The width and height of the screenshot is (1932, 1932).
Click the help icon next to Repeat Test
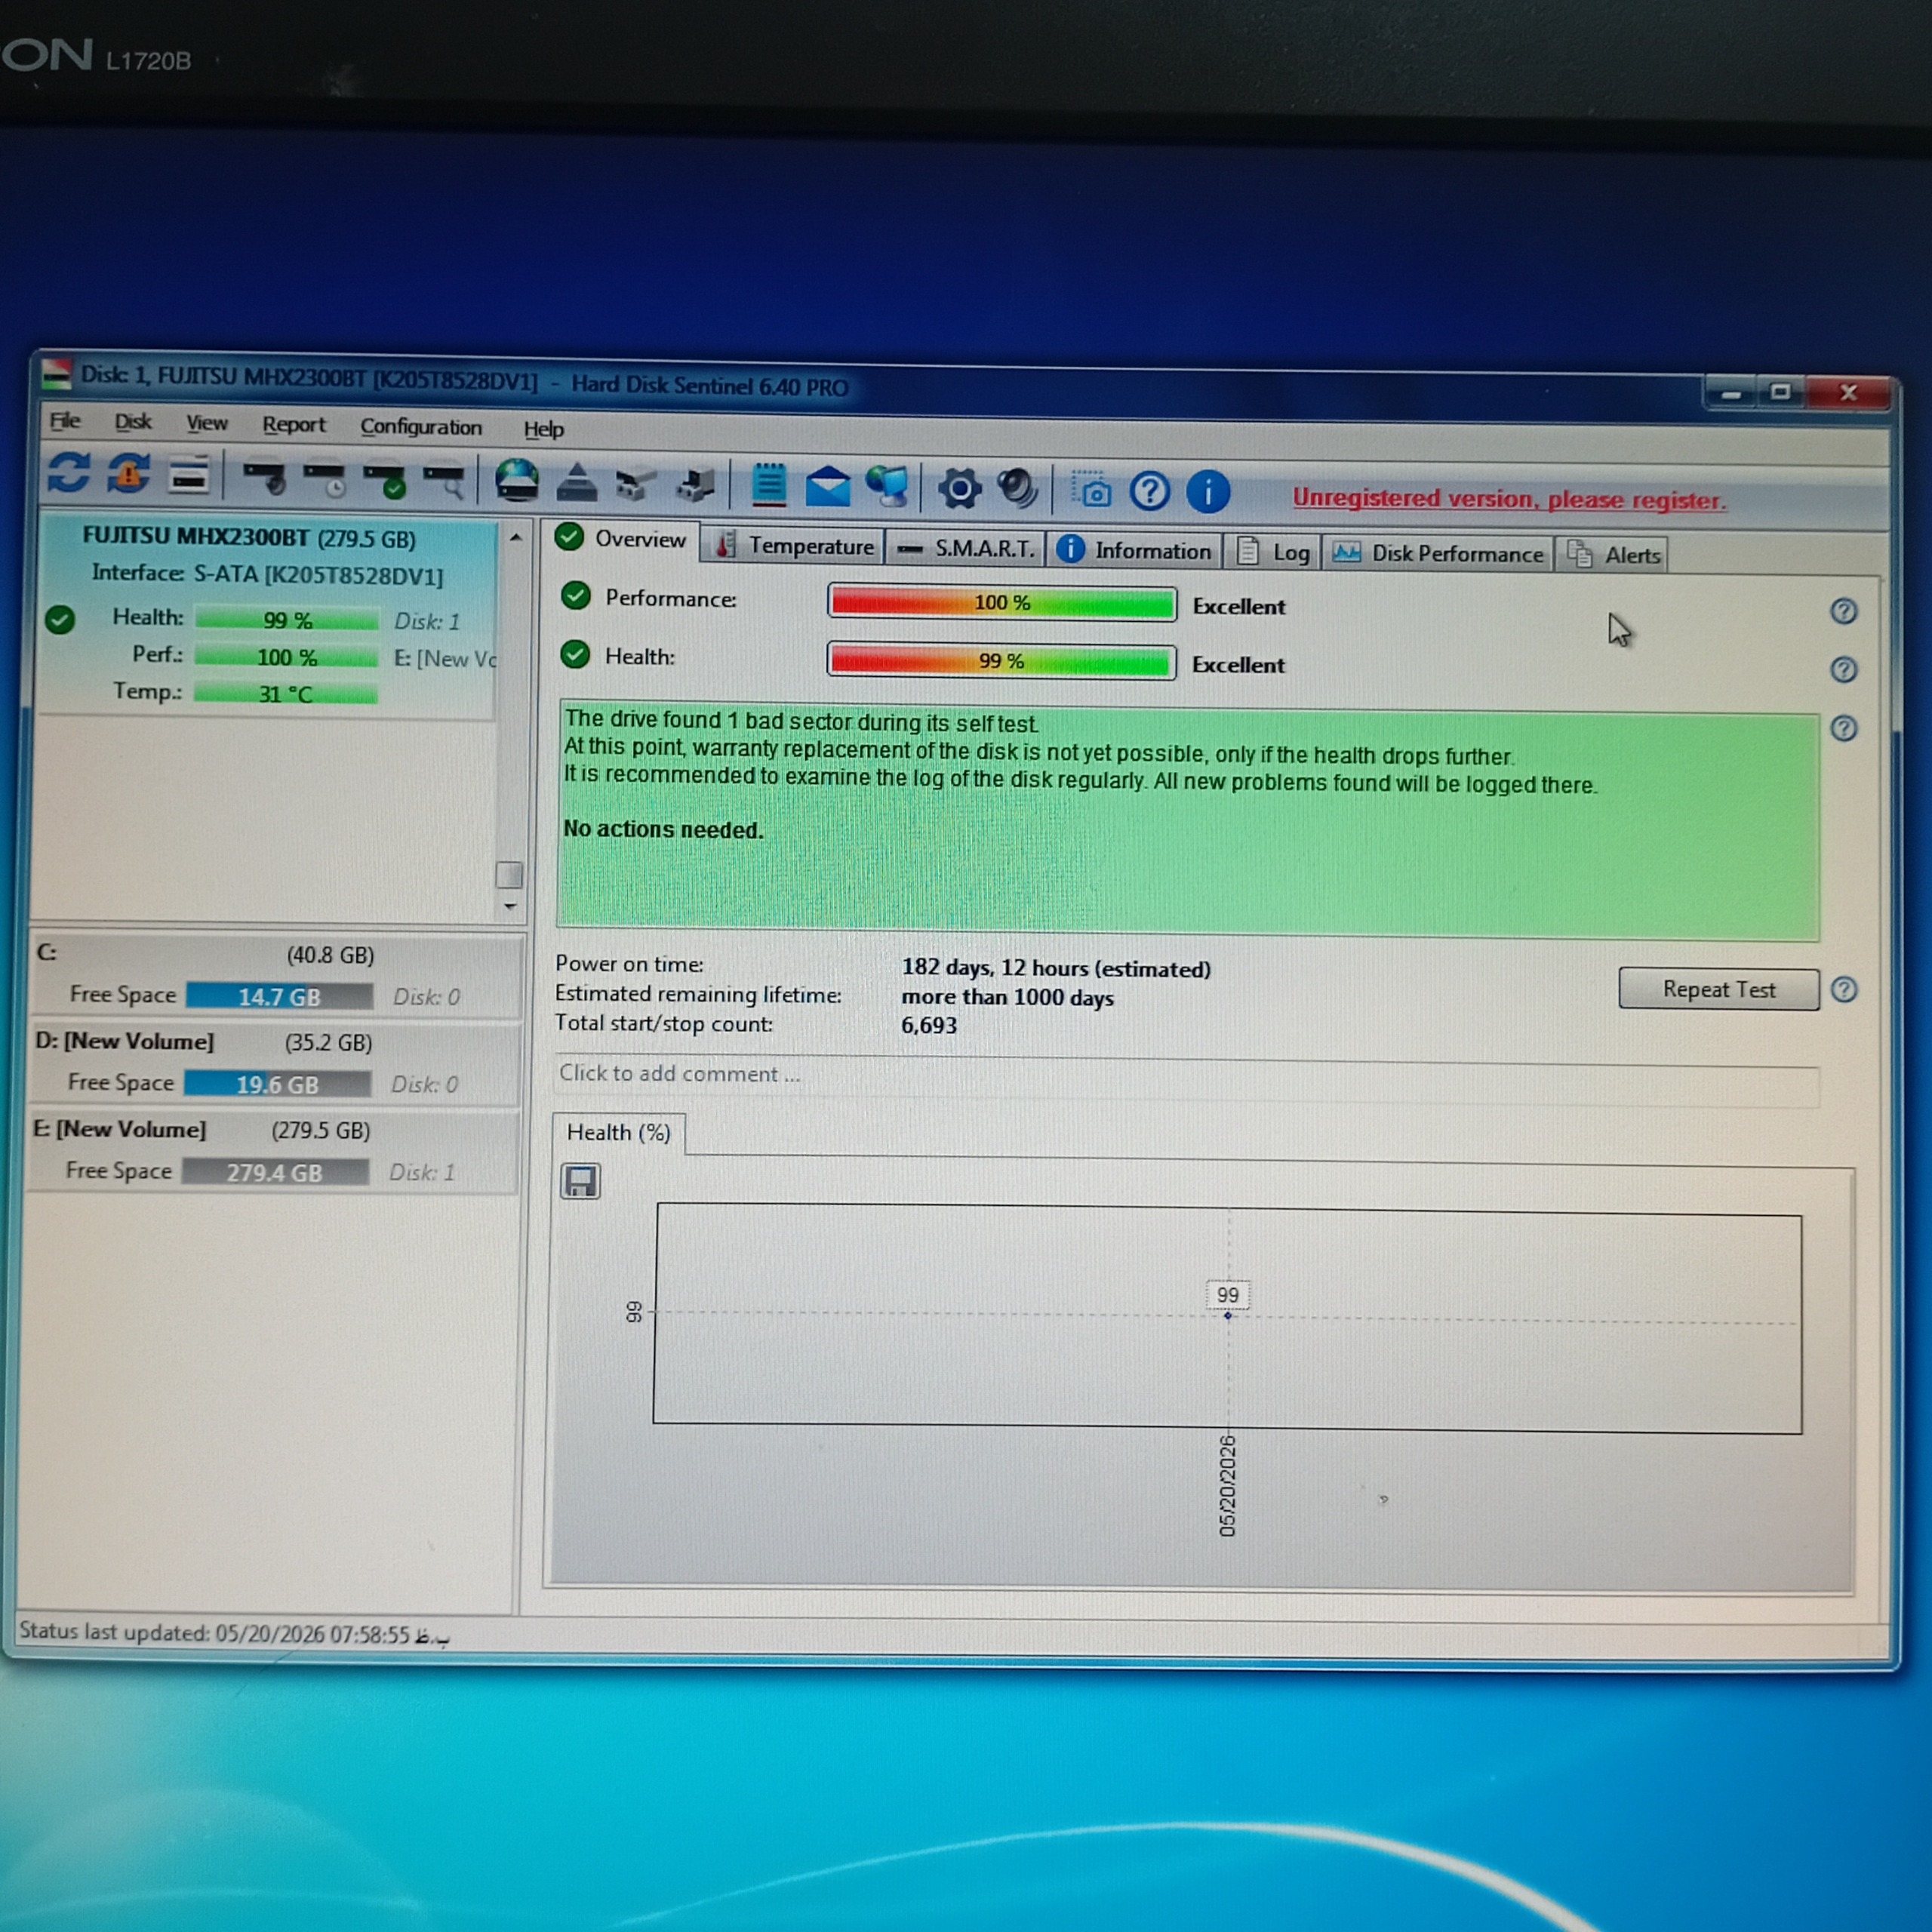point(1845,990)
